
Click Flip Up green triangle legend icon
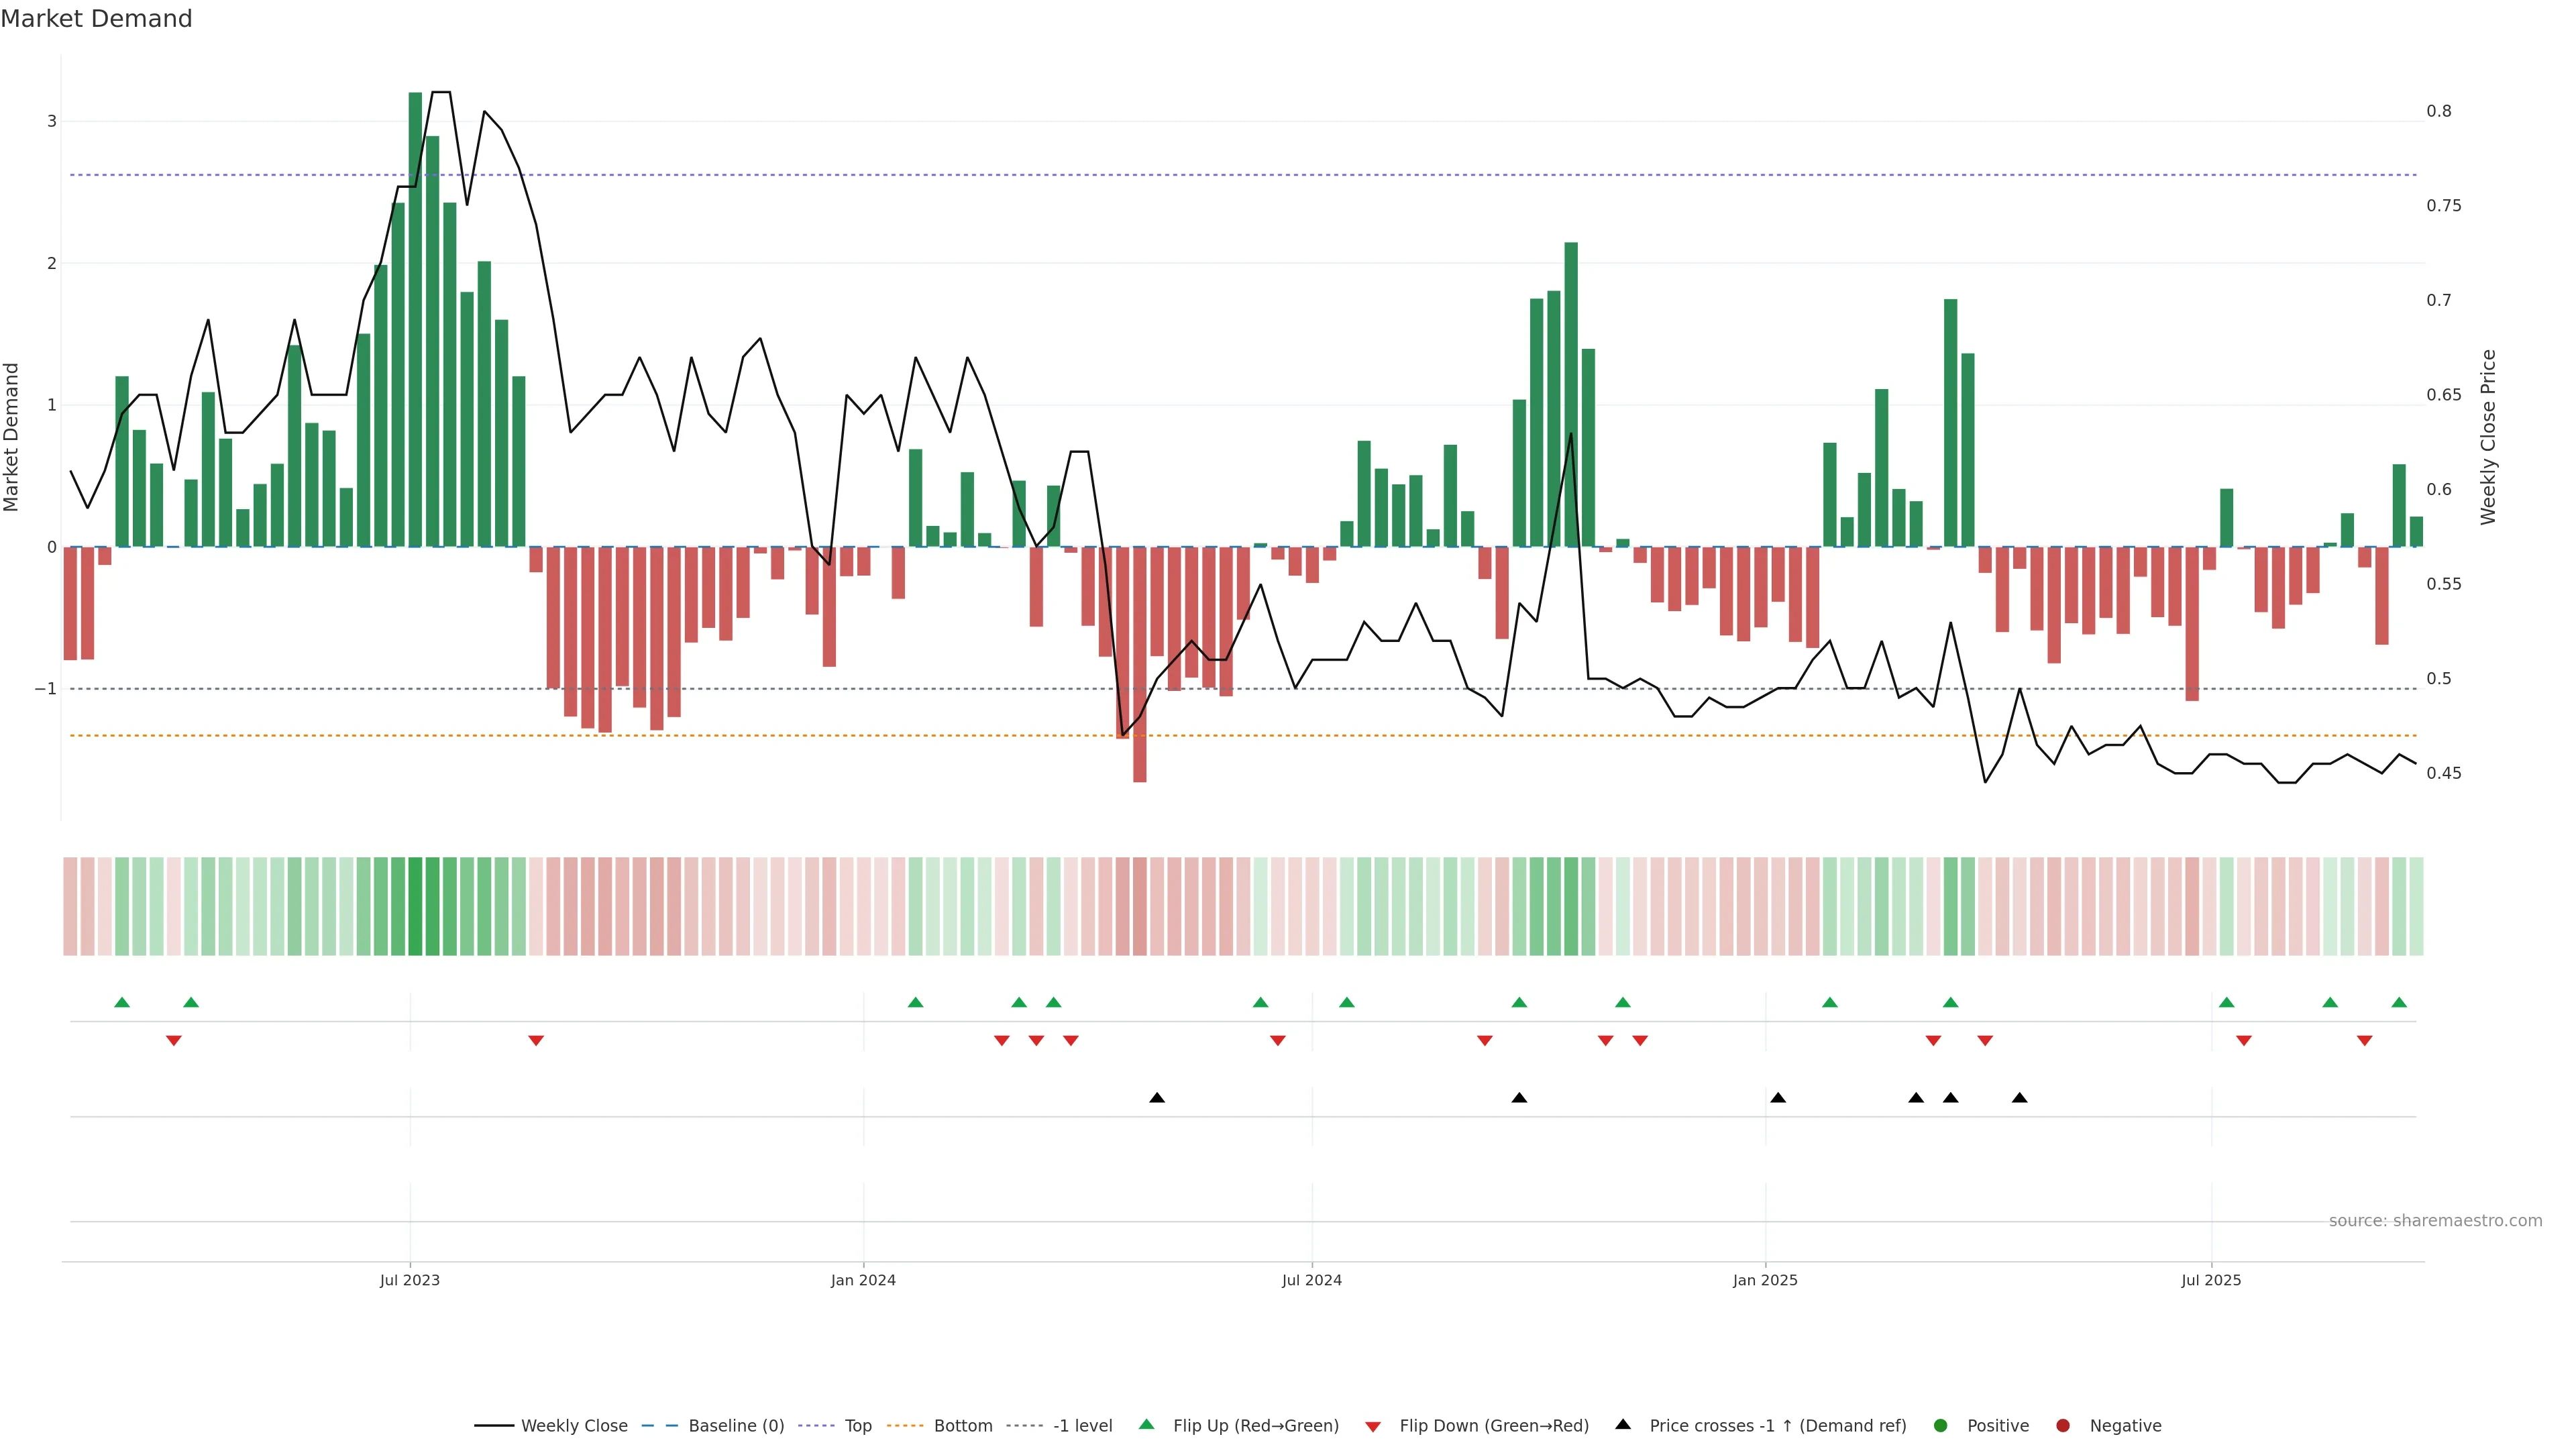pyautogui.click(x=1147, y=1425)
